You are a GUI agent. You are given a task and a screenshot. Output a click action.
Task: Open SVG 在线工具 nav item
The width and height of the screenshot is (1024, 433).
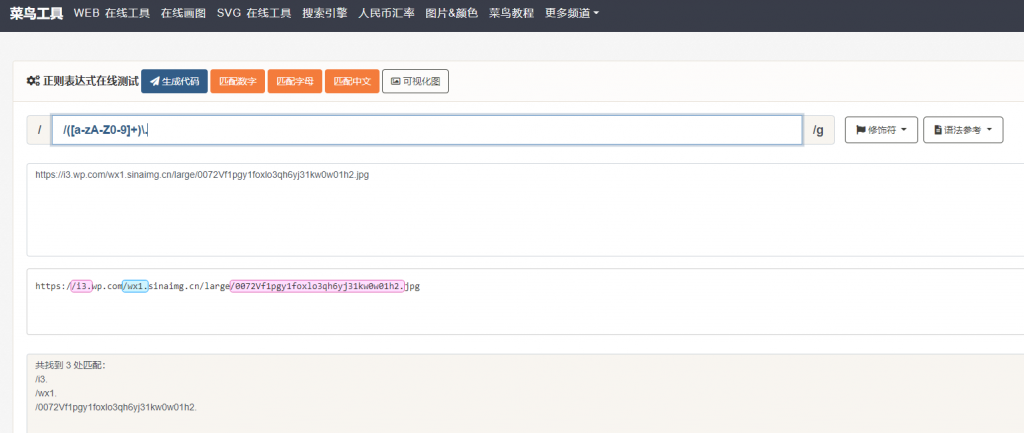254,13
